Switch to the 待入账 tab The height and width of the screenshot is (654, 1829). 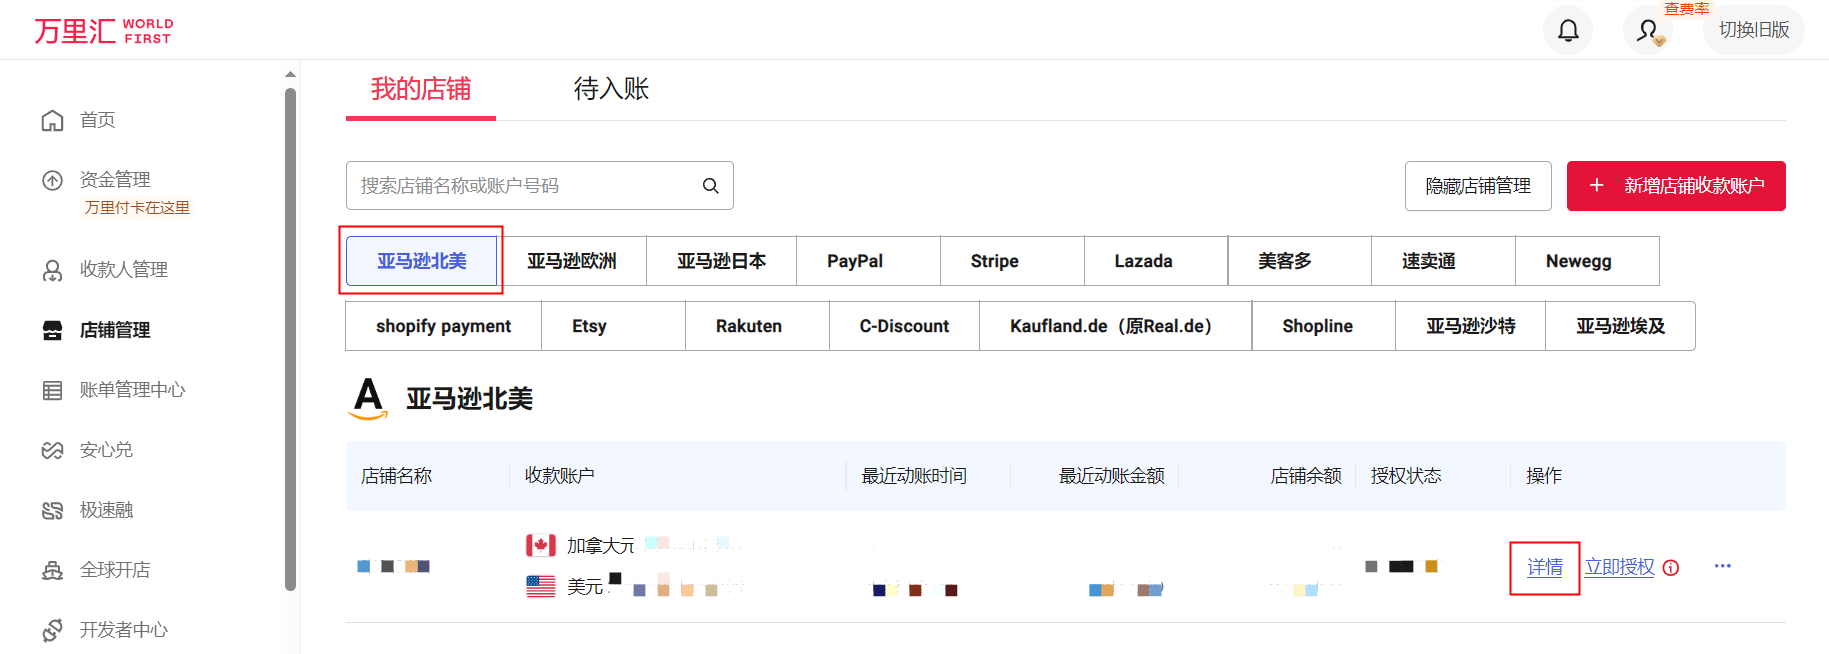(611, 89)
